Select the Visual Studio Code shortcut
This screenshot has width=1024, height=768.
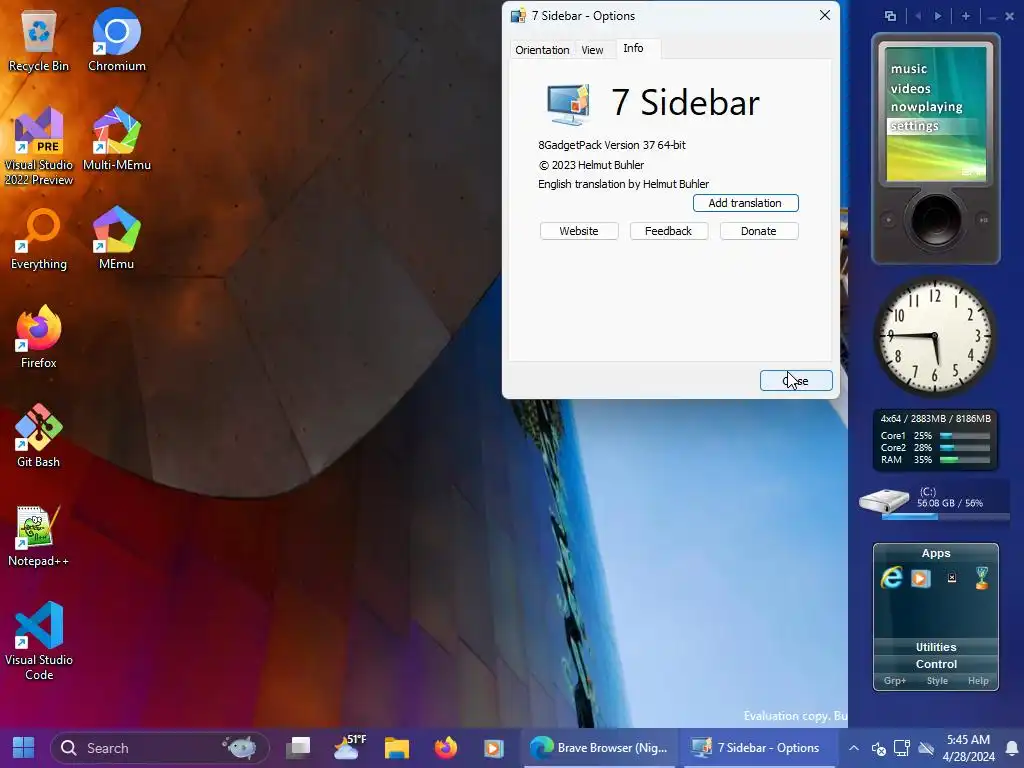pos(39,641)
